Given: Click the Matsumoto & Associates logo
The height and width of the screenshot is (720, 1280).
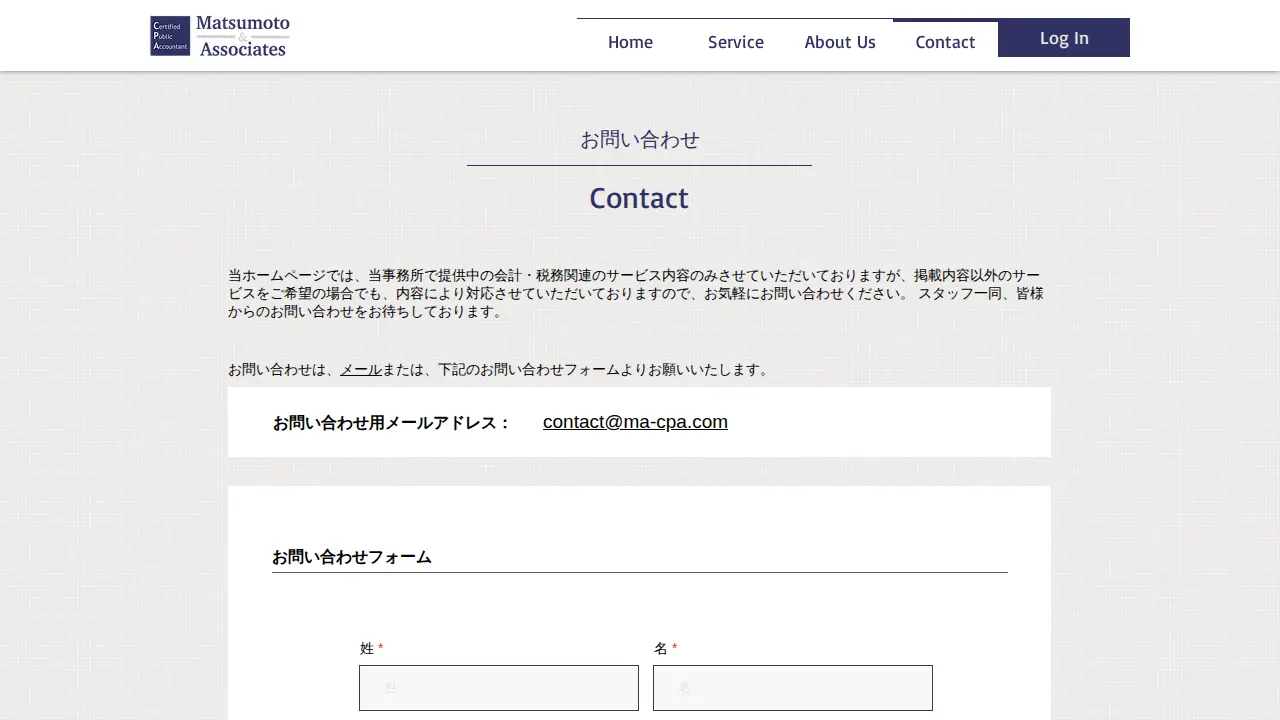Looking at the screenshot, I should [x=220, y=36].
